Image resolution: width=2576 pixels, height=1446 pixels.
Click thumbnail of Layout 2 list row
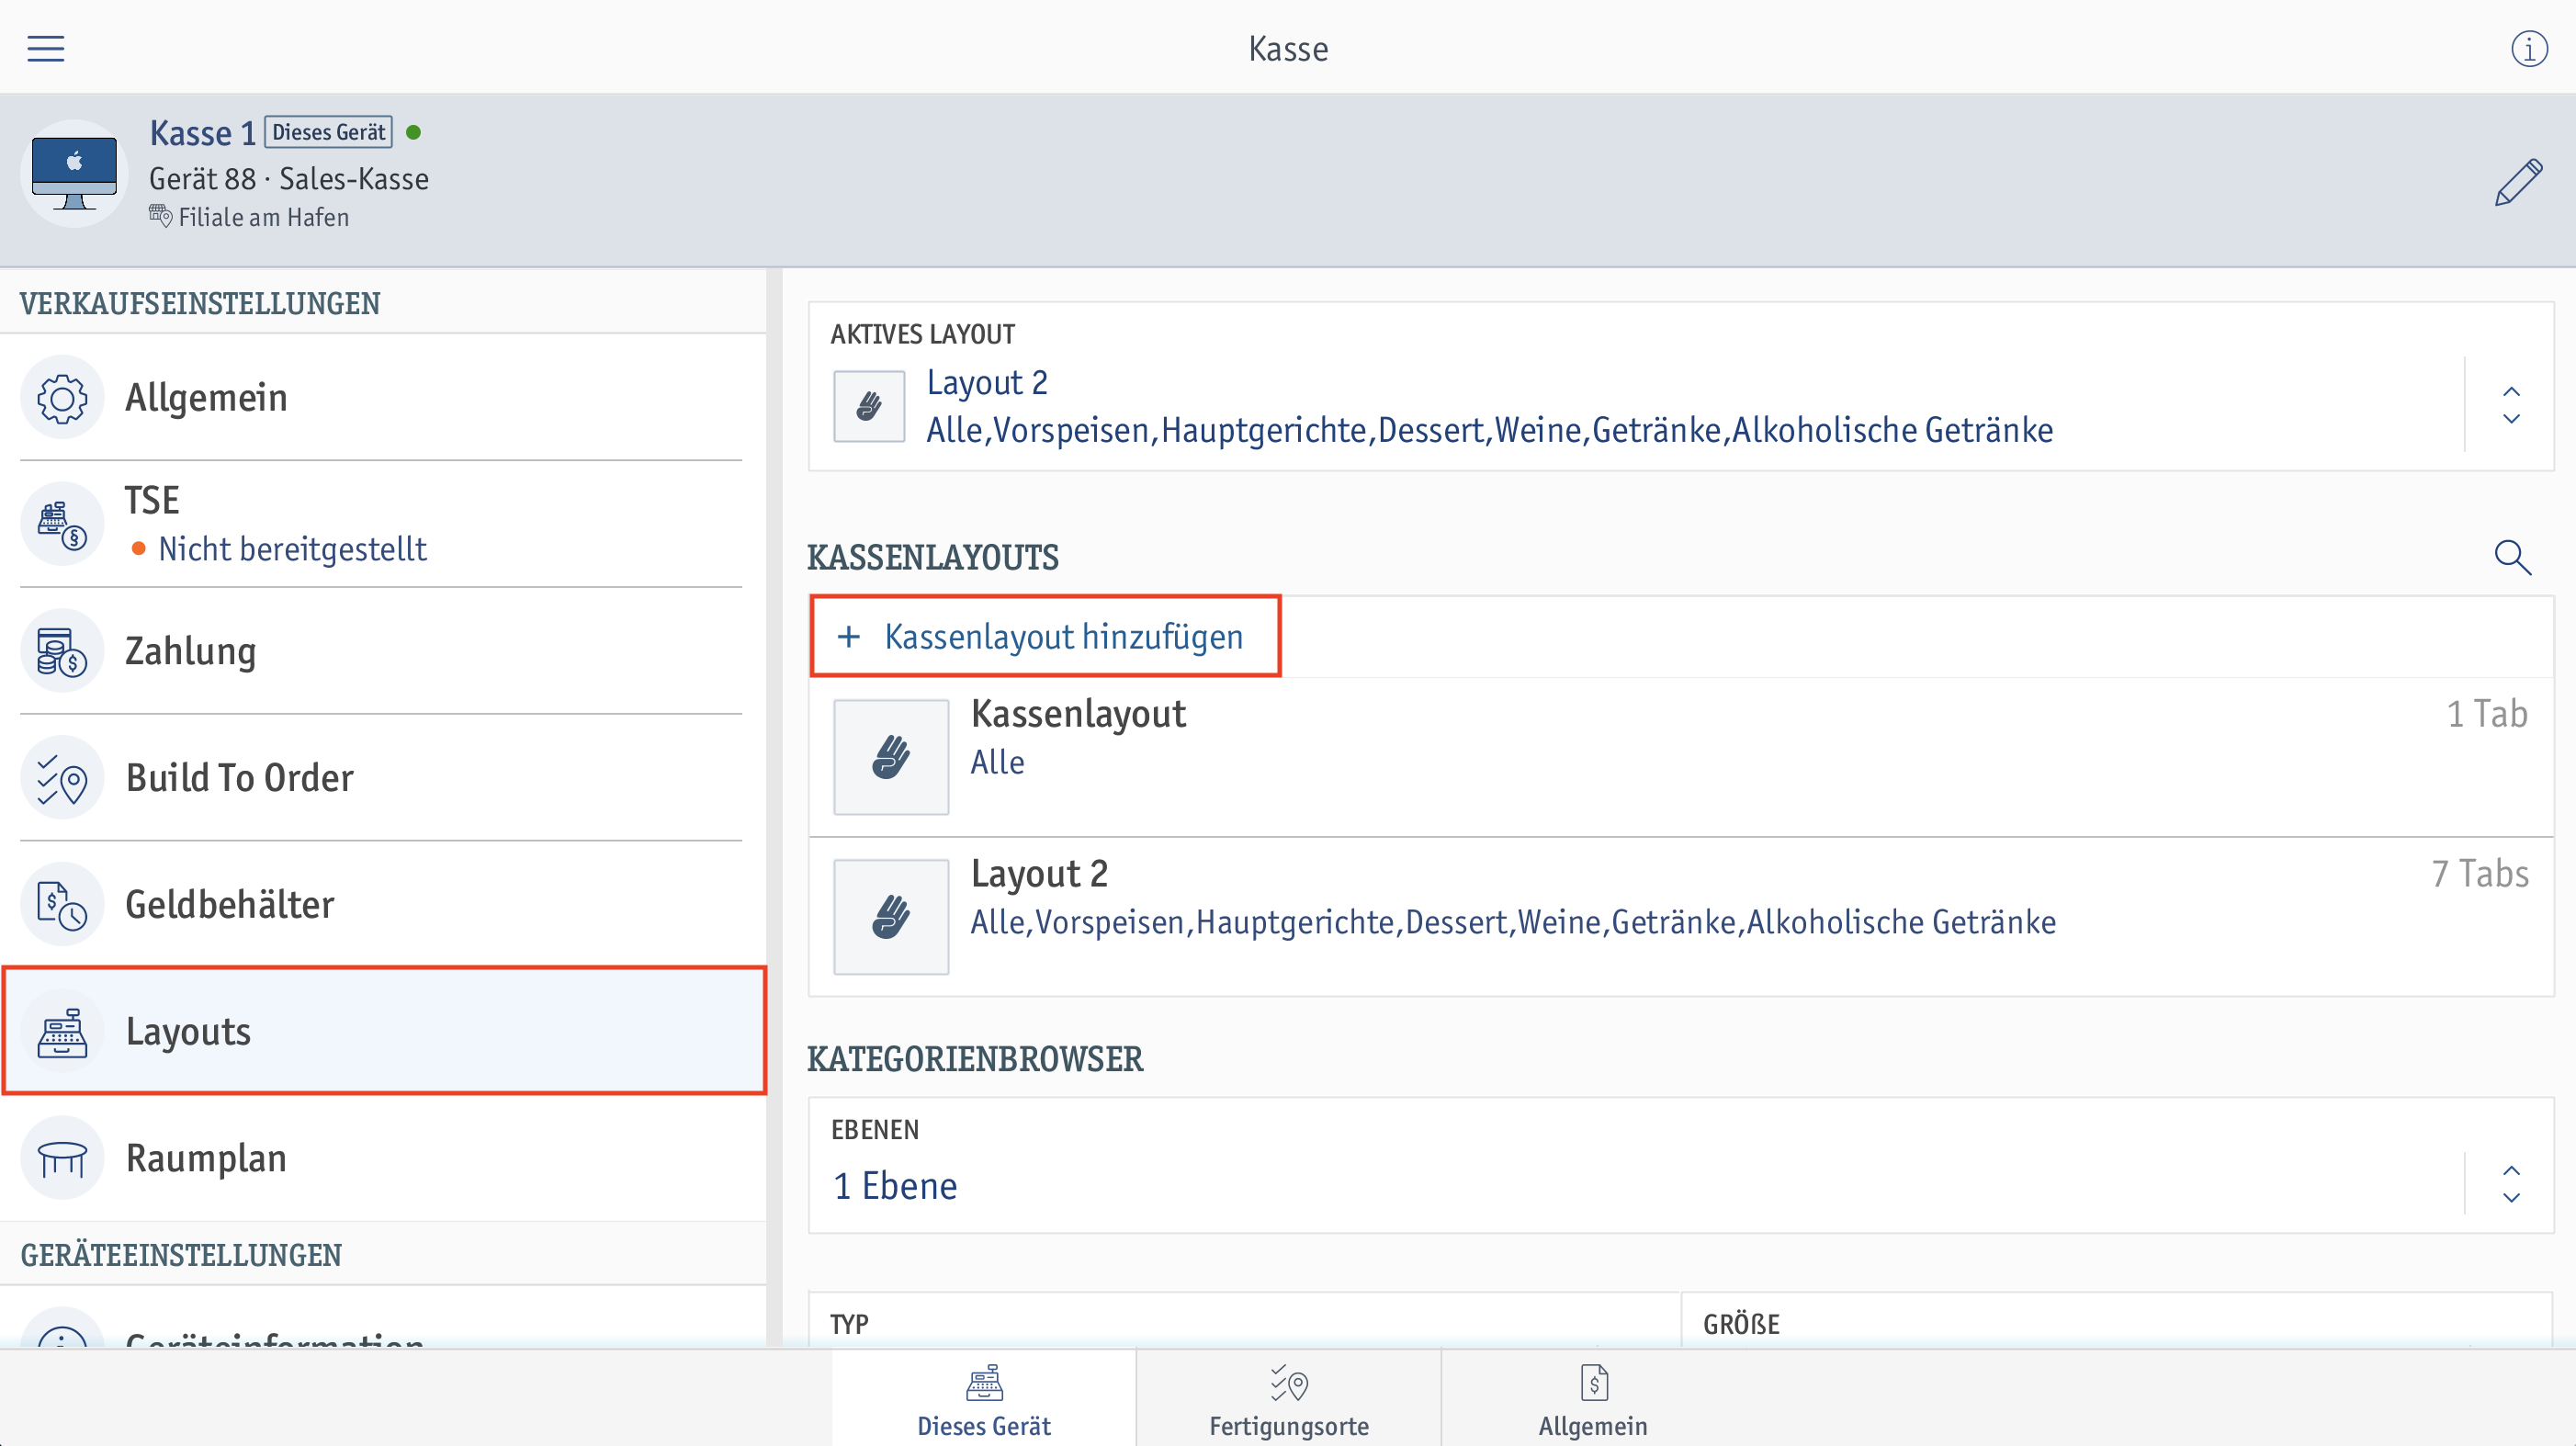(891, 917)
